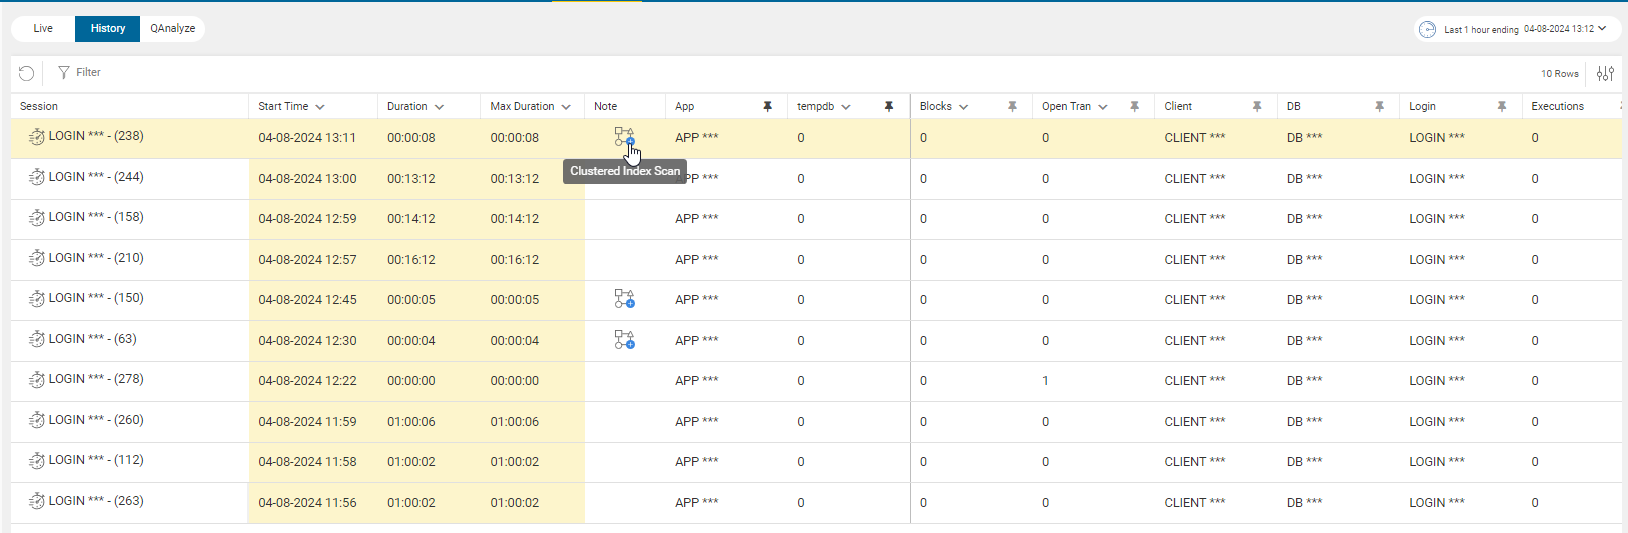The image size is (1628, 533).
Task: Click the Session column header
Action: click(x=39, y=106)
